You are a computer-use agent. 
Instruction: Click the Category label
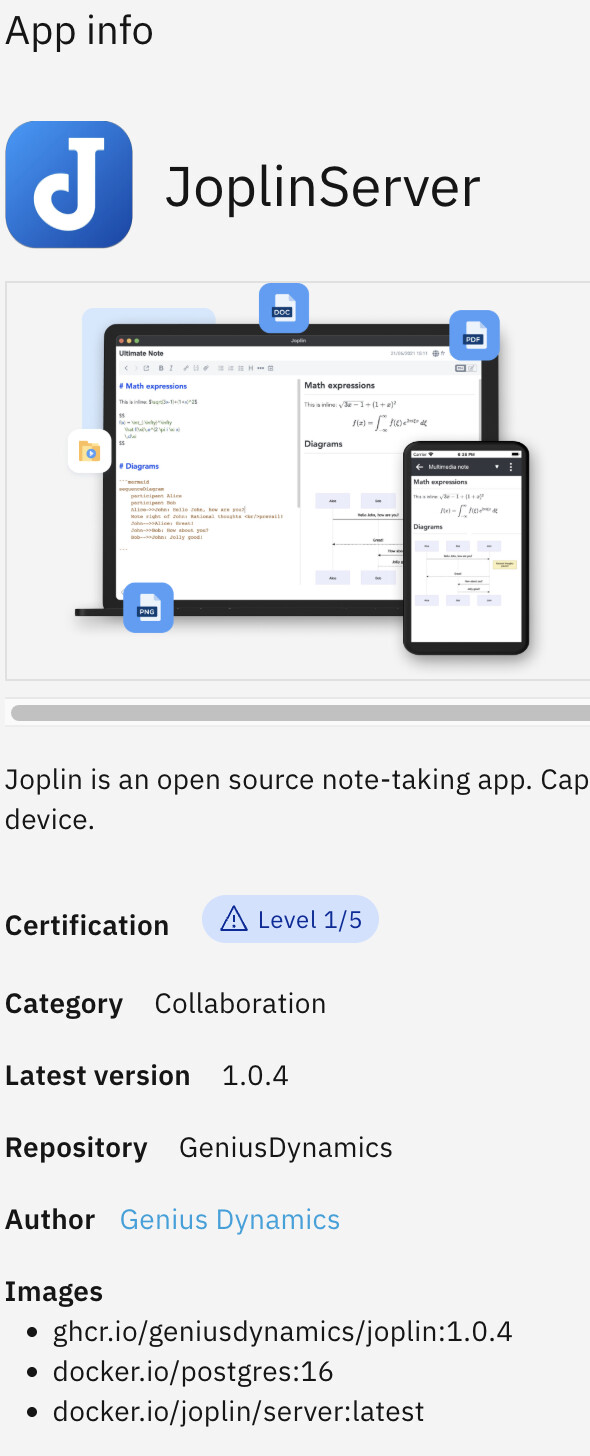(64, 1004)
